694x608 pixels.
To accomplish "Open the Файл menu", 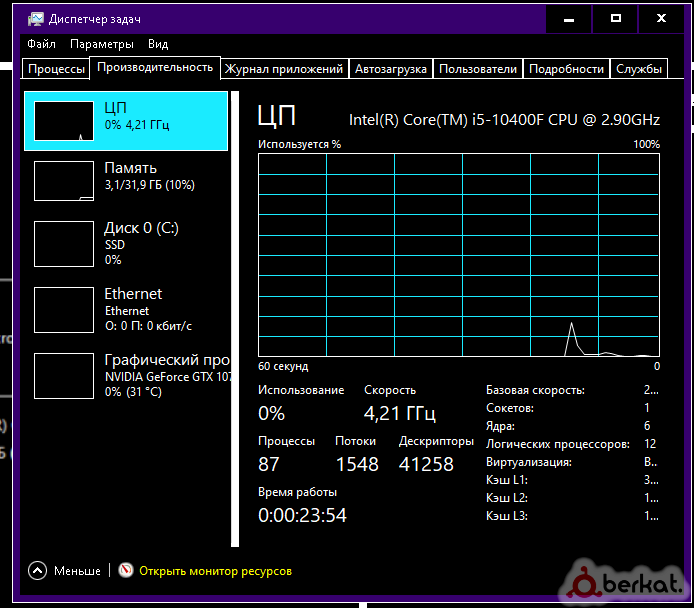I will [41, 44].
